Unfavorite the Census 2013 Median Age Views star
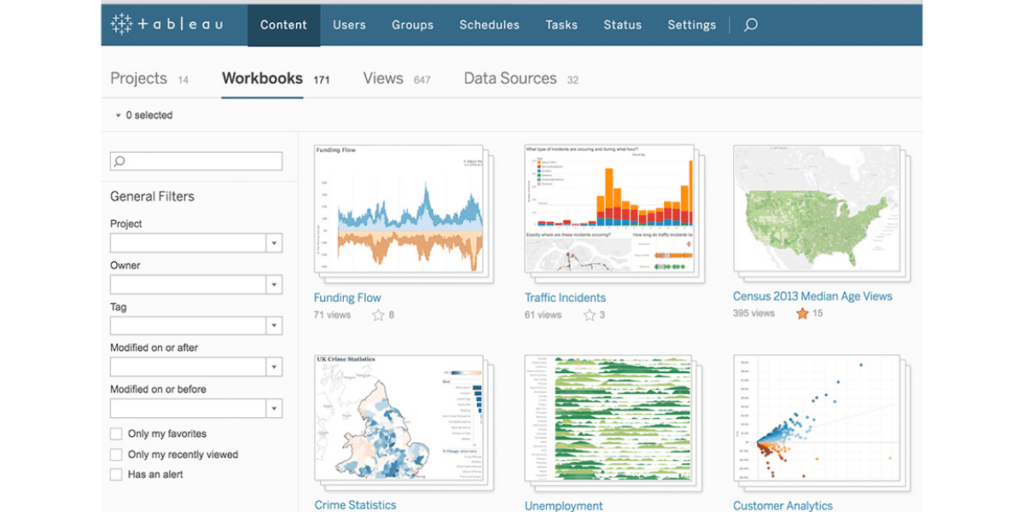1024x512 pixels. click(x=802, y=314)
